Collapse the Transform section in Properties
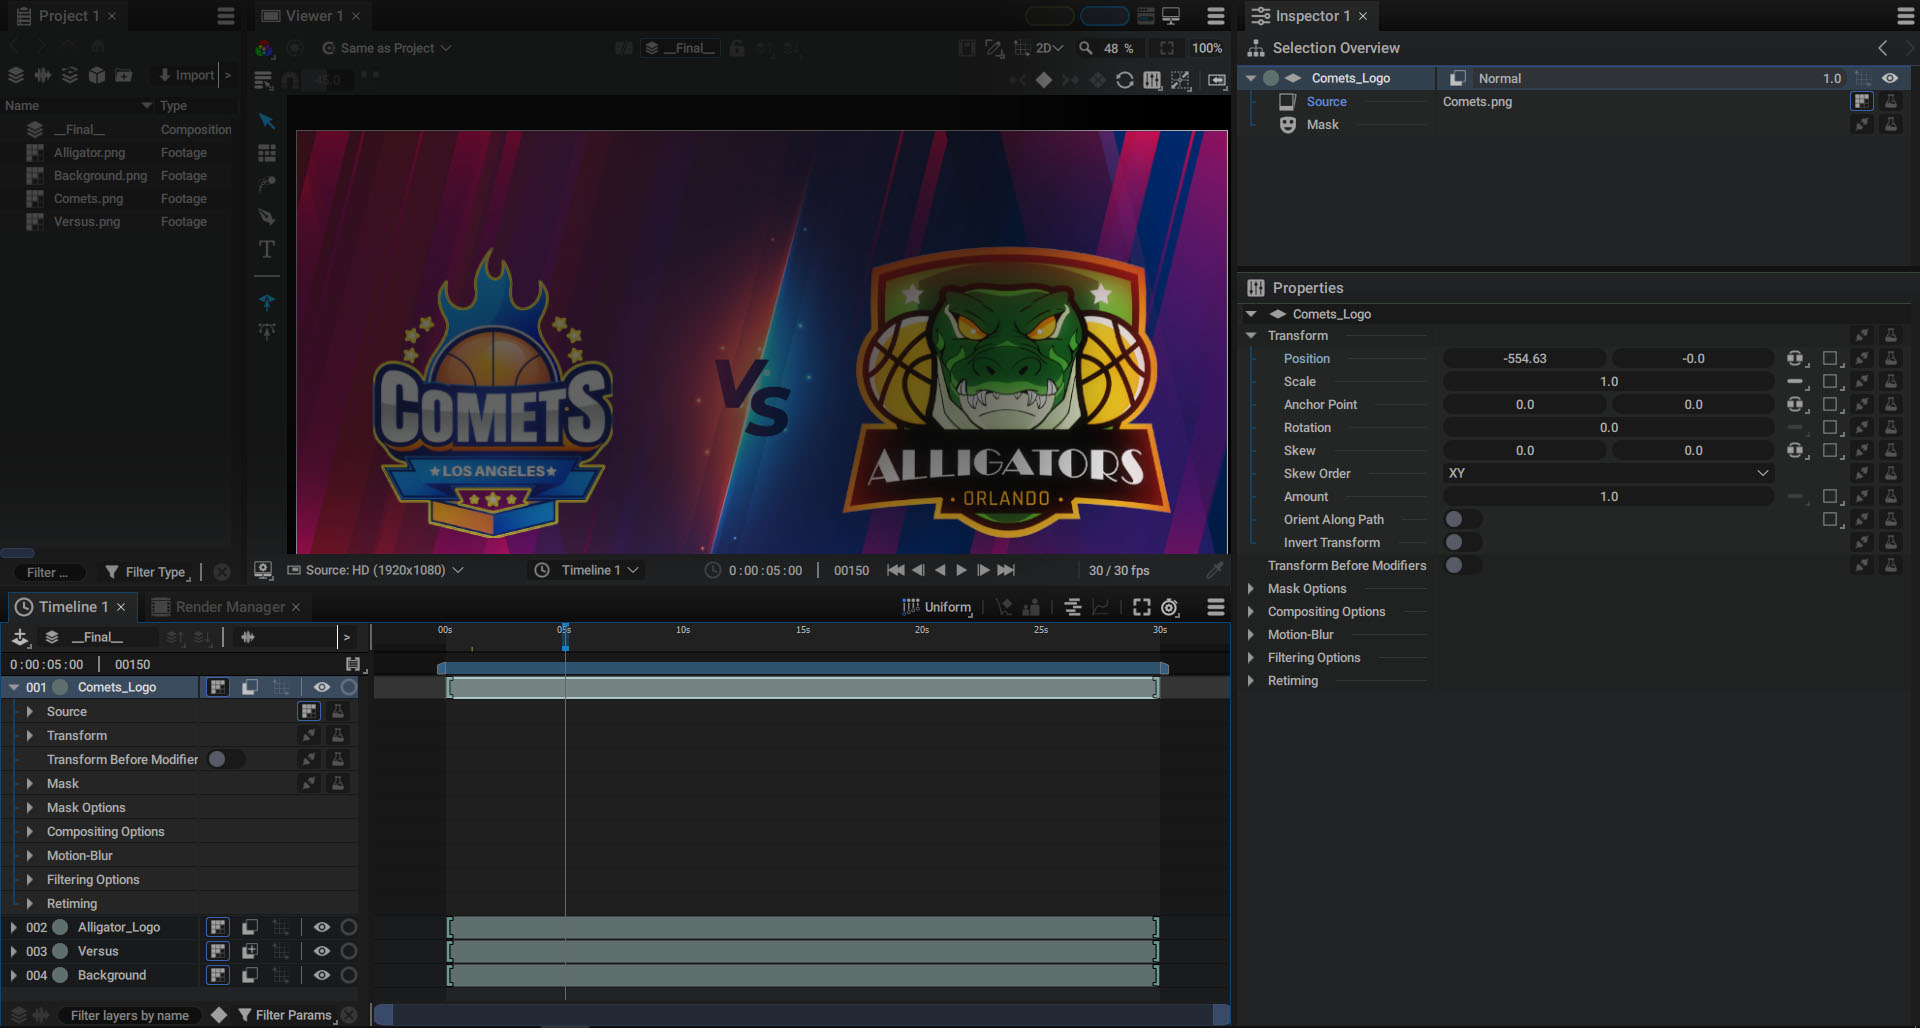1920x1028 pixels. [1251, 336]
